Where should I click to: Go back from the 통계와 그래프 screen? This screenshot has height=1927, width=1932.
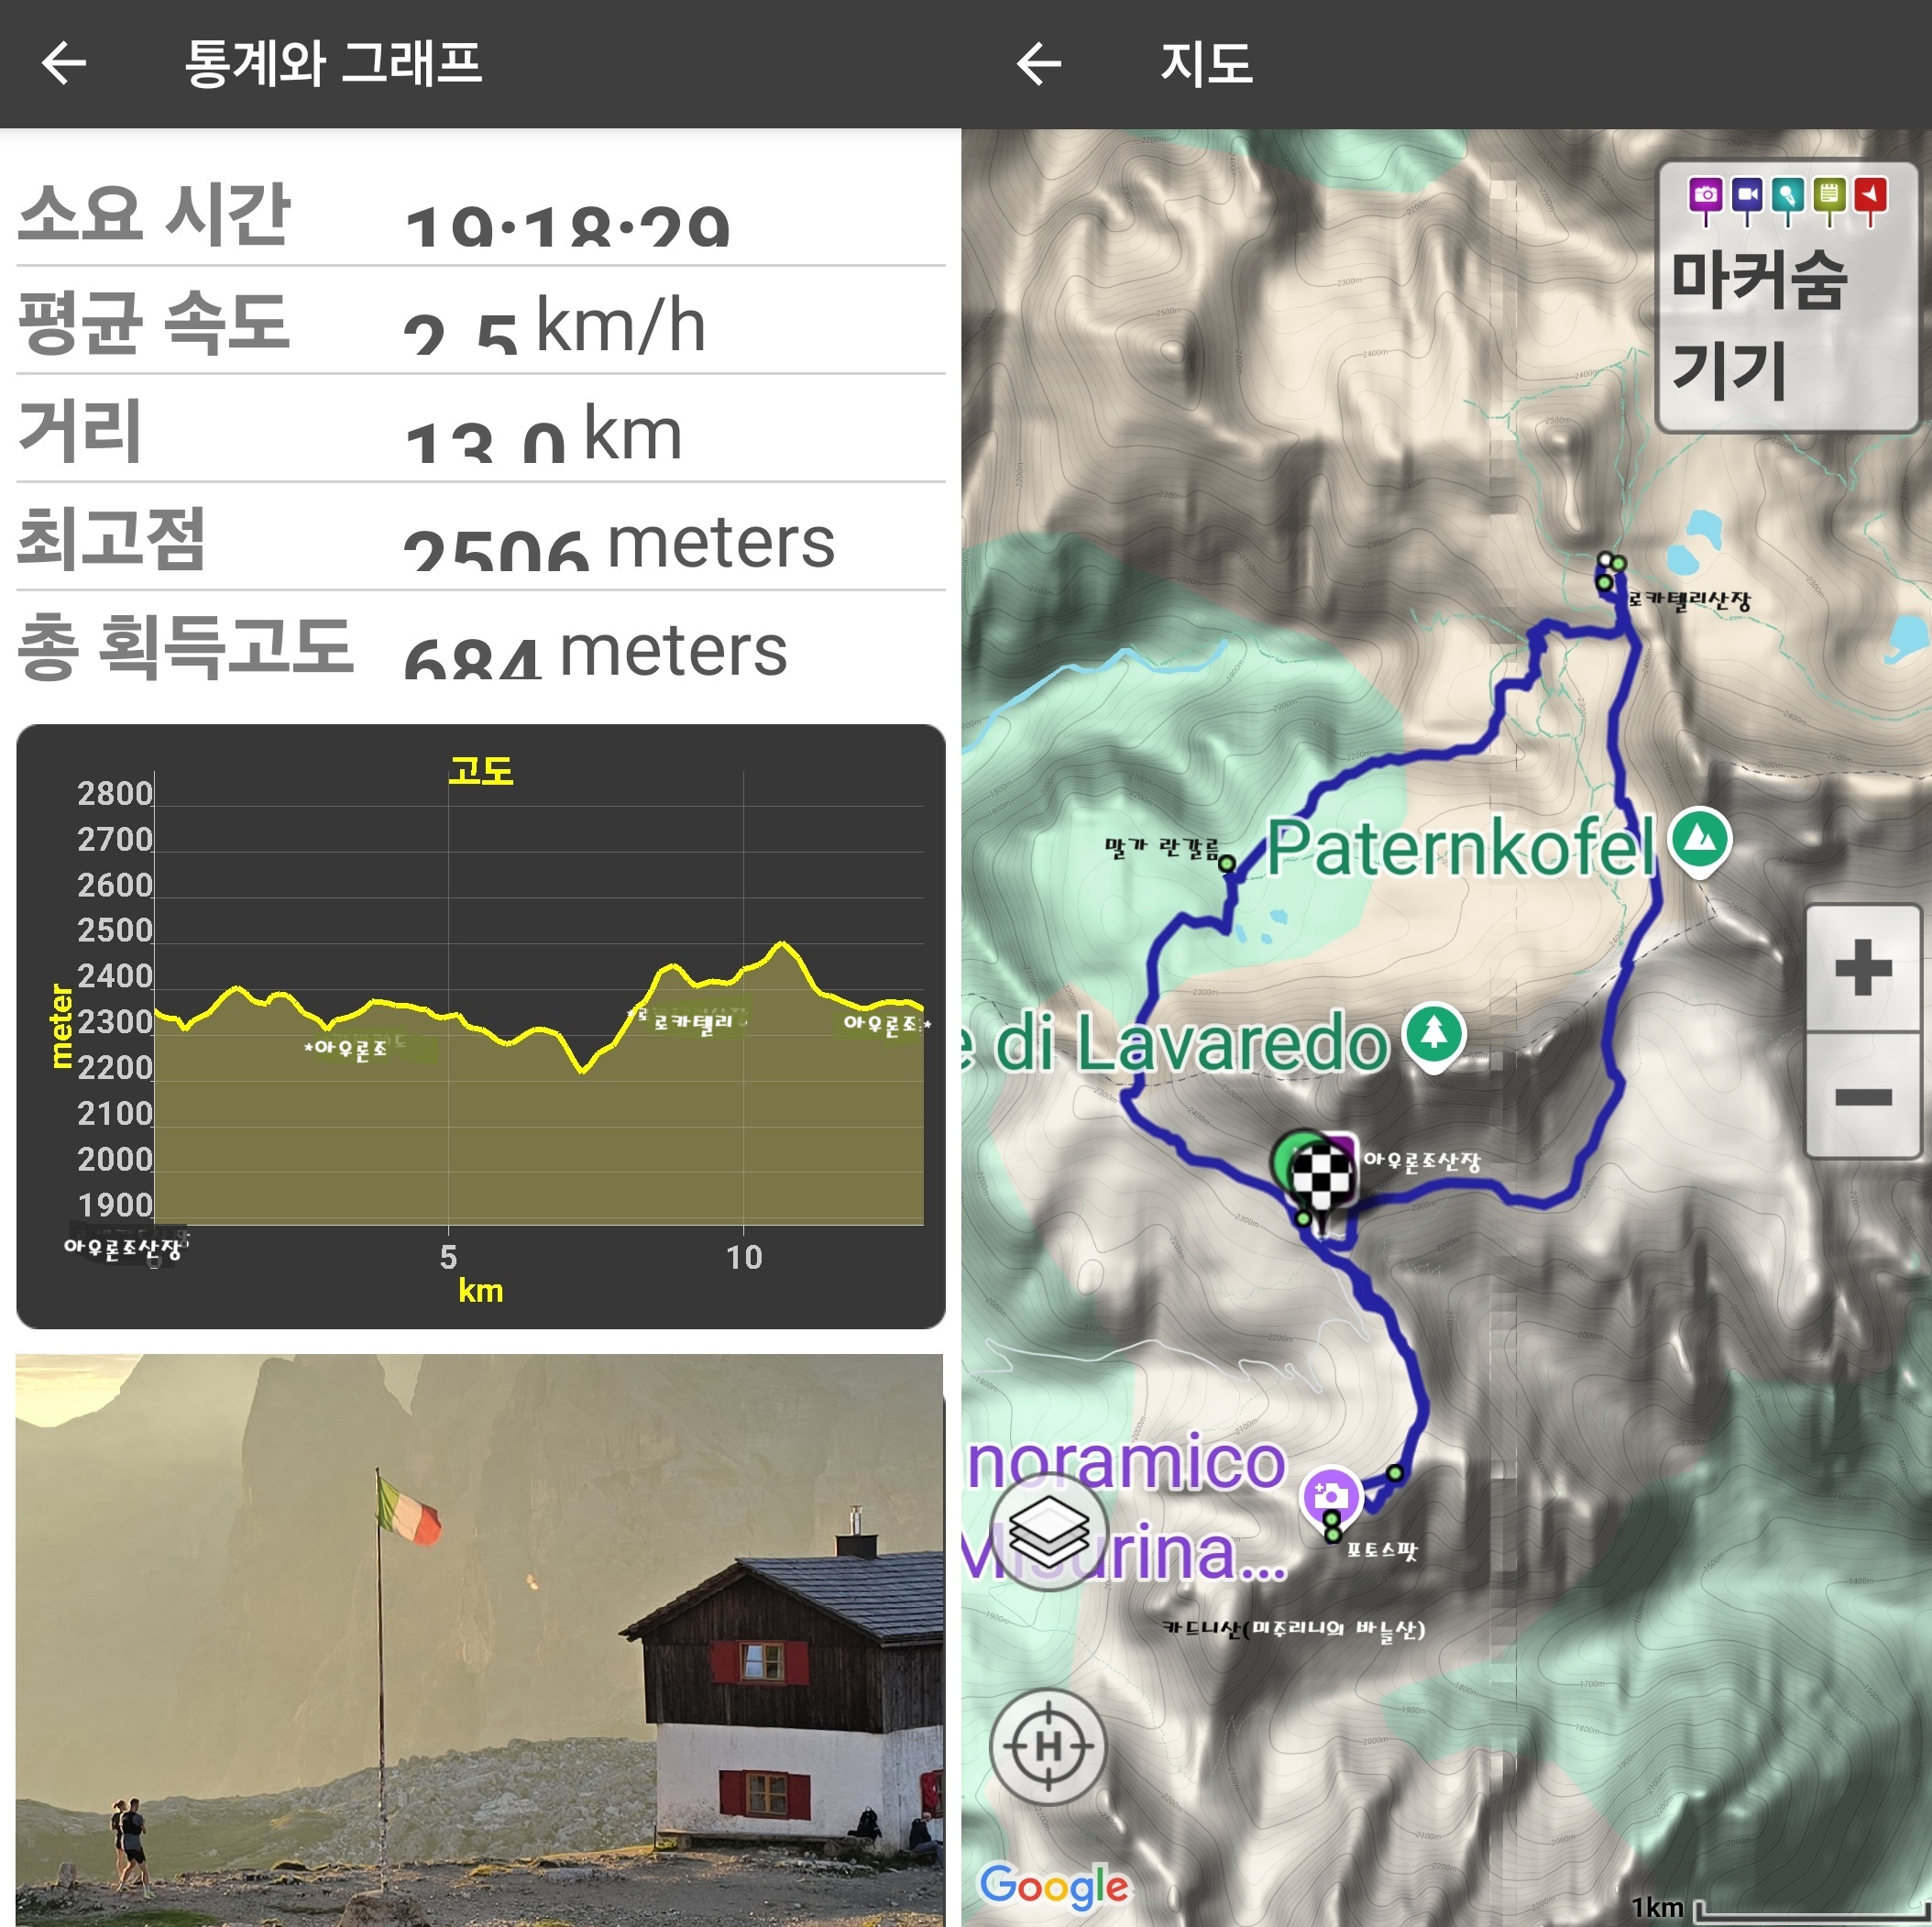(x=64, y=64)
